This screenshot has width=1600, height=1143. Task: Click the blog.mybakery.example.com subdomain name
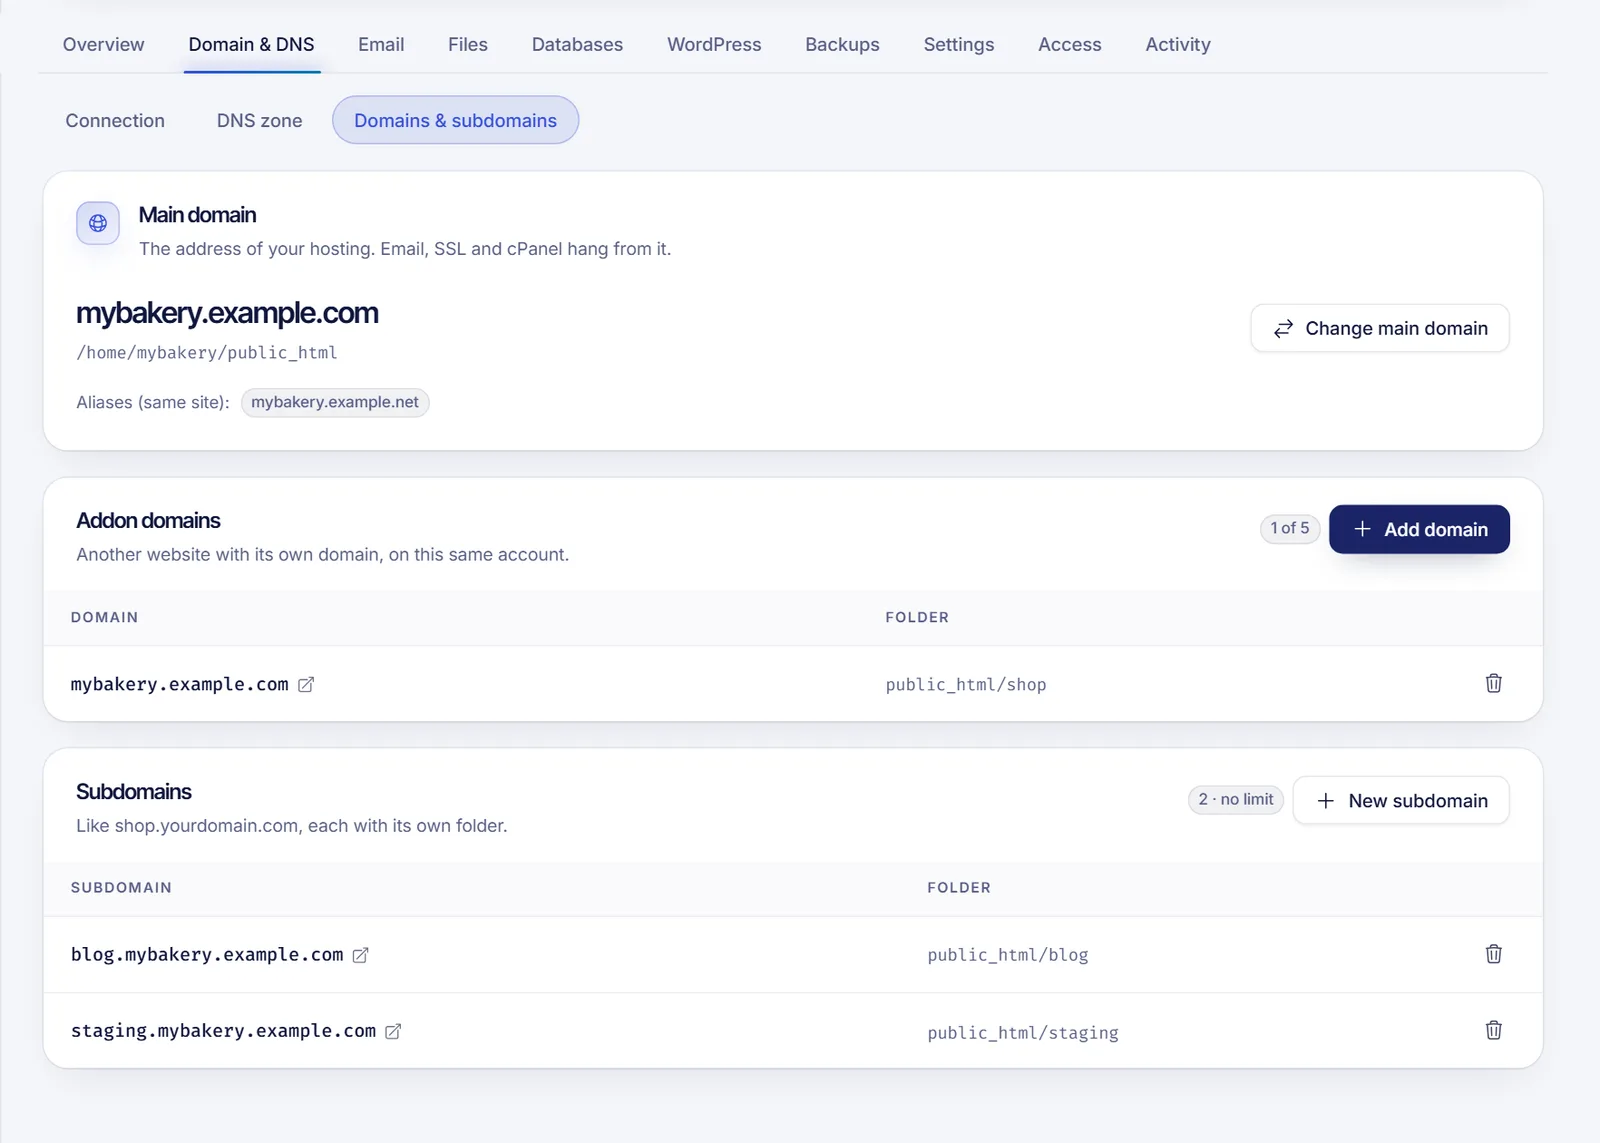click(207, 955)
